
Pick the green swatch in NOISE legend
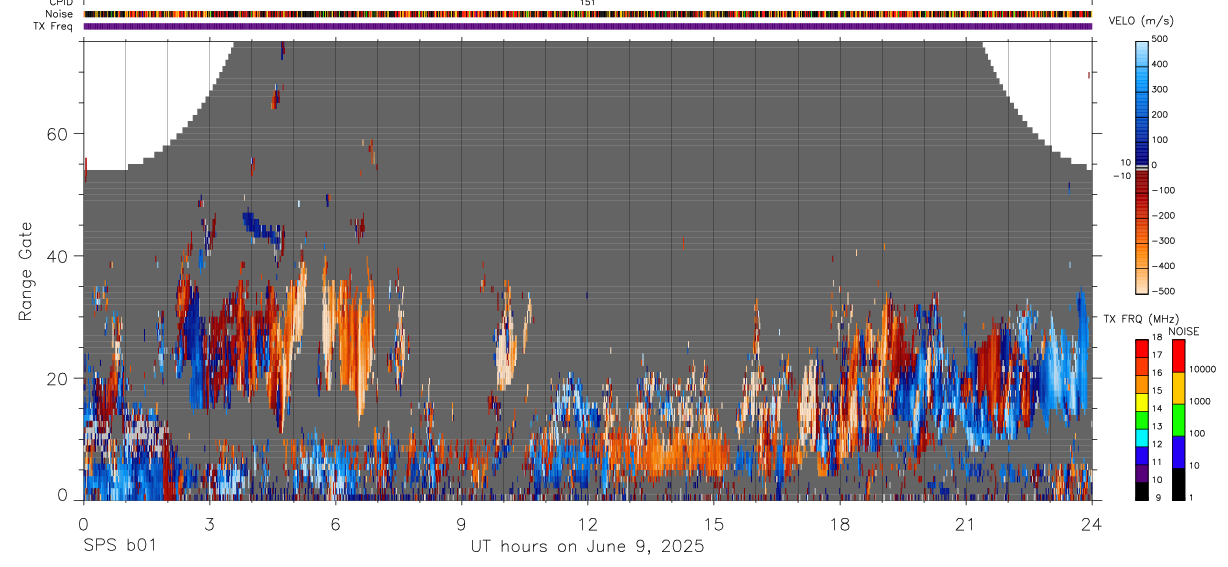pyautogui.click(x=1177, y=420)
